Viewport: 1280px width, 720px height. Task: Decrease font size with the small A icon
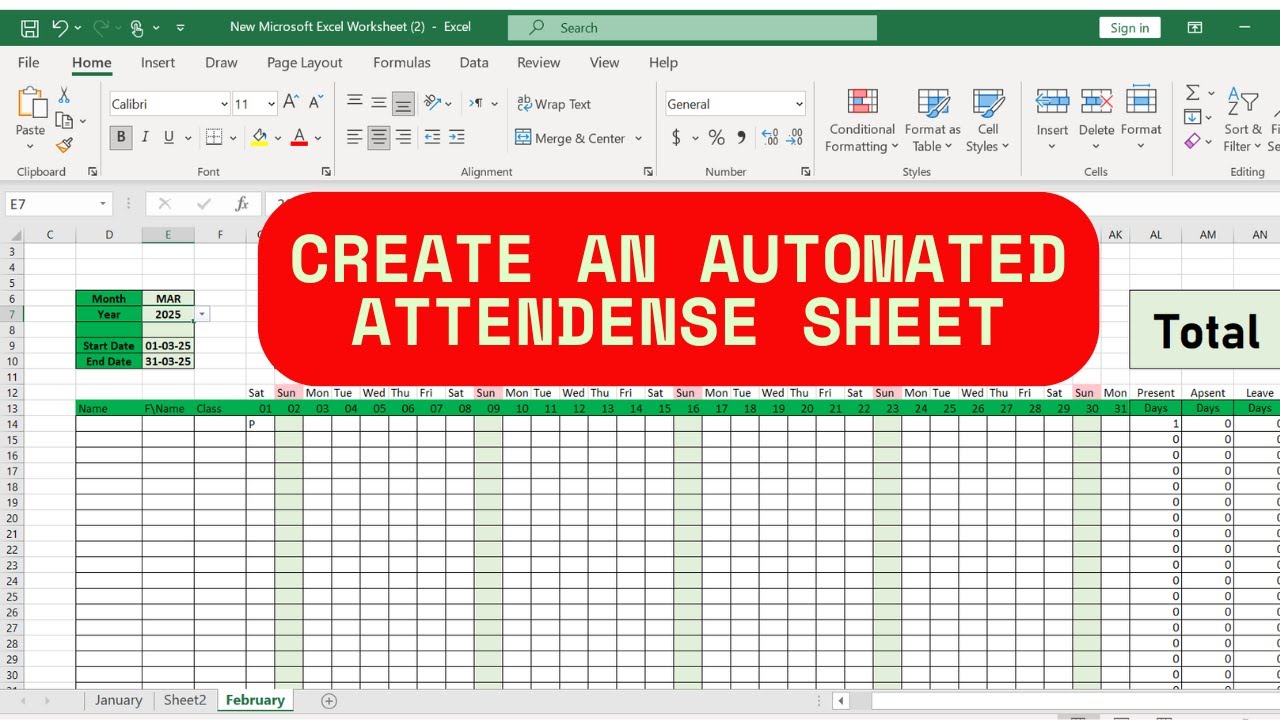coord(316,102)
